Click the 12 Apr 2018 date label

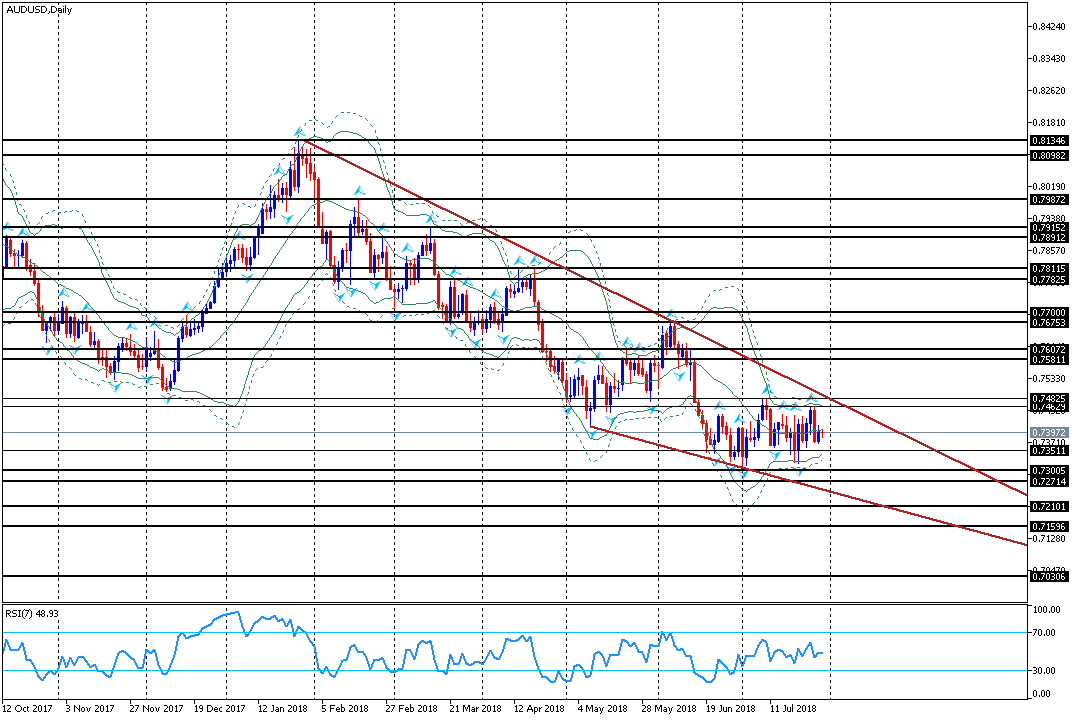click(x=539, y=708)
